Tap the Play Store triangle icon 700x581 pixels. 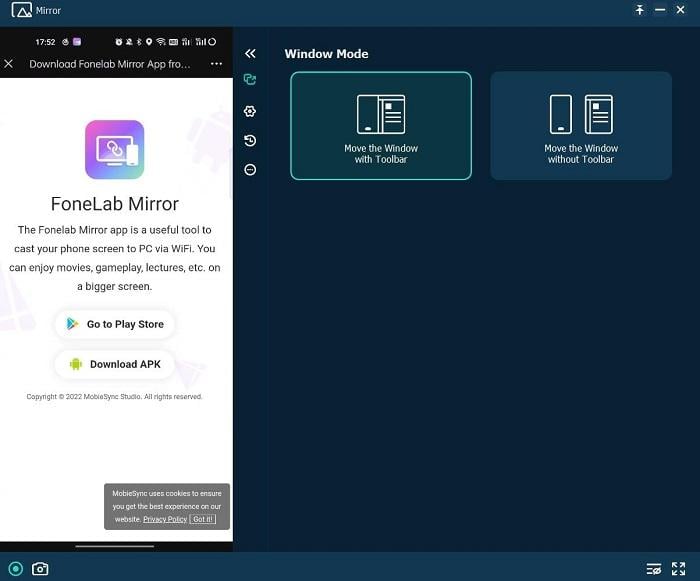72,324
